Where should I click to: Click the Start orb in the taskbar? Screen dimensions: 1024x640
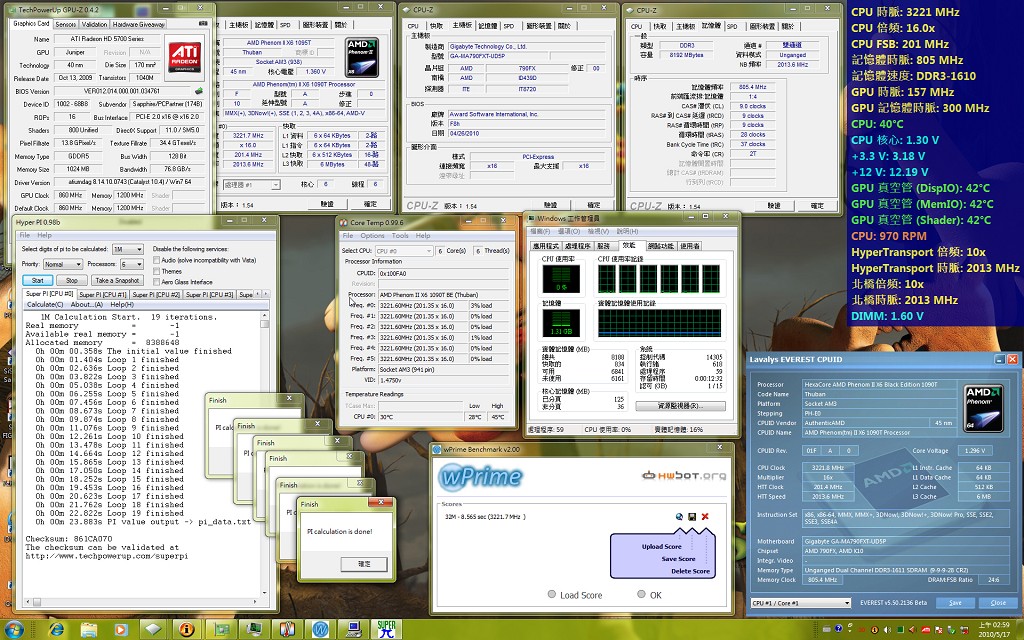coord(14,629)
